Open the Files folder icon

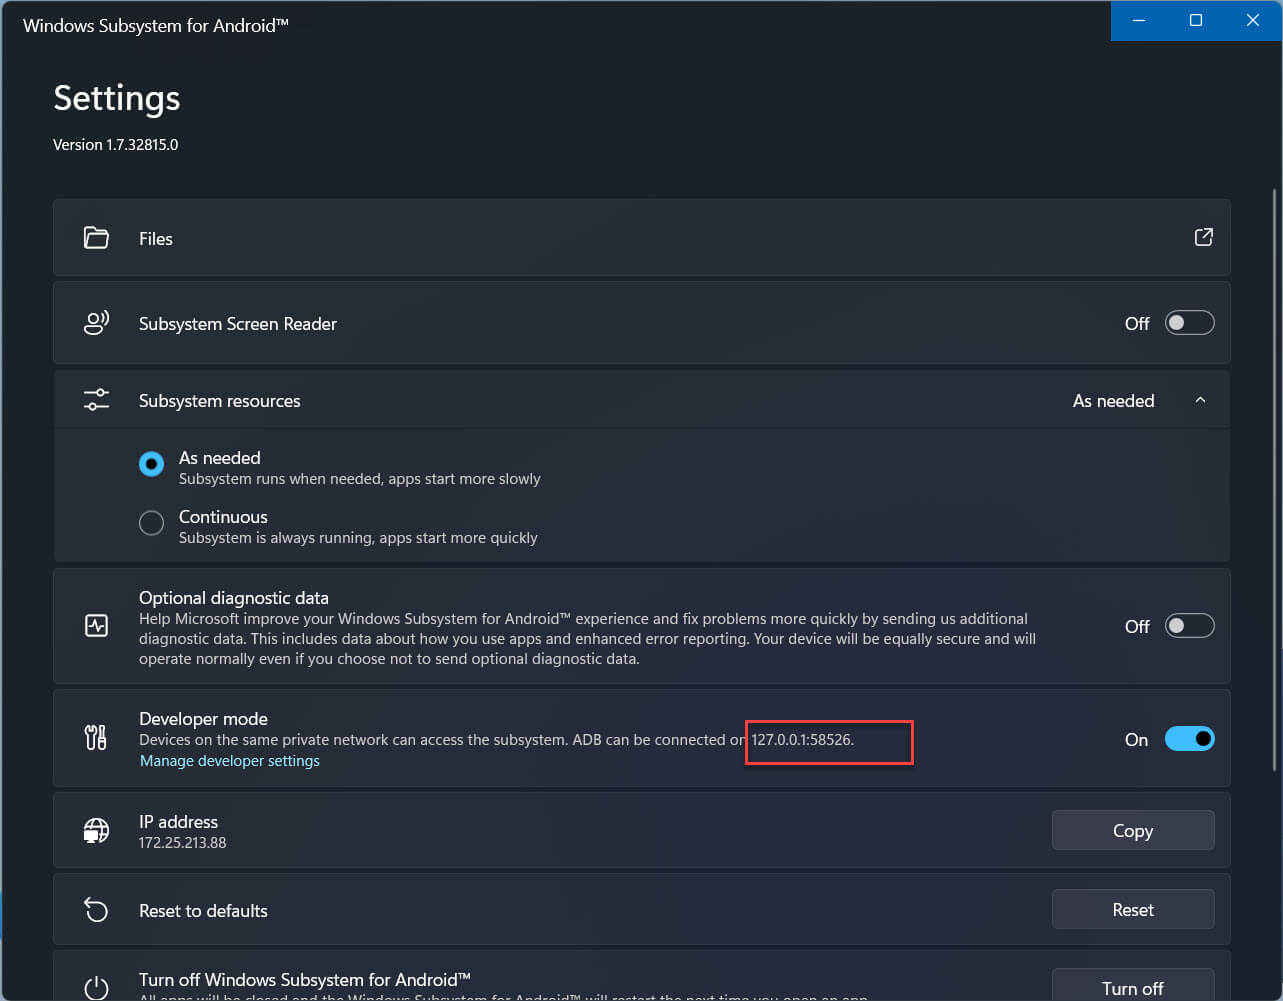point(96,238)
